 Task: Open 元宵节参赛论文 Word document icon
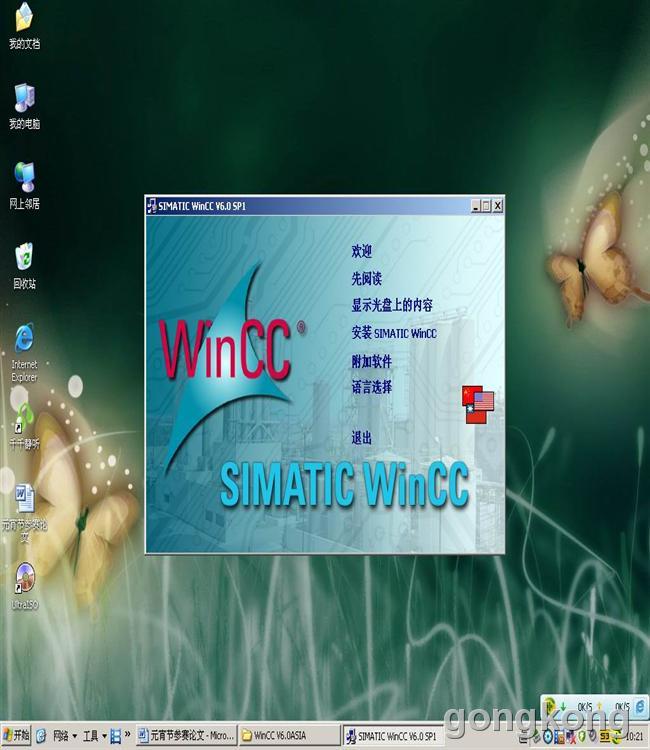(23, 498)
